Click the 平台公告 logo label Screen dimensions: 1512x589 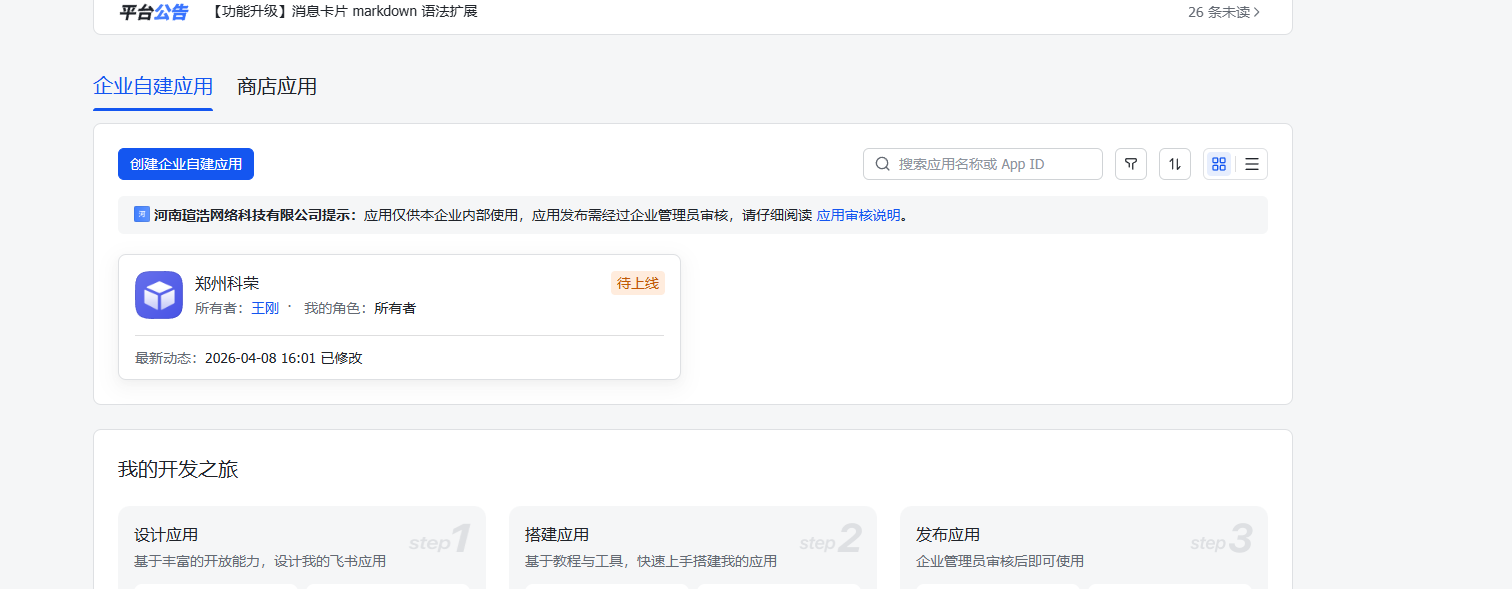[x=153, y=12]
